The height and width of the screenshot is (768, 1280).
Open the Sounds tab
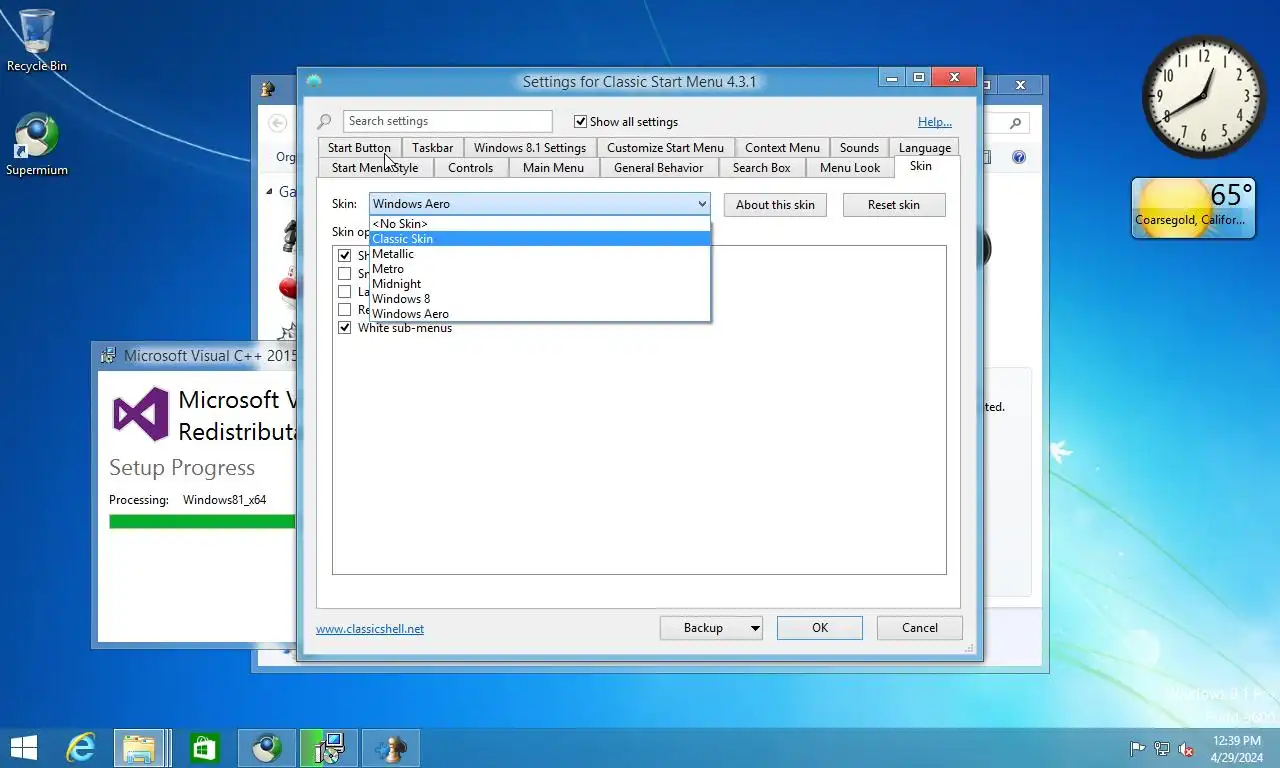859,148
